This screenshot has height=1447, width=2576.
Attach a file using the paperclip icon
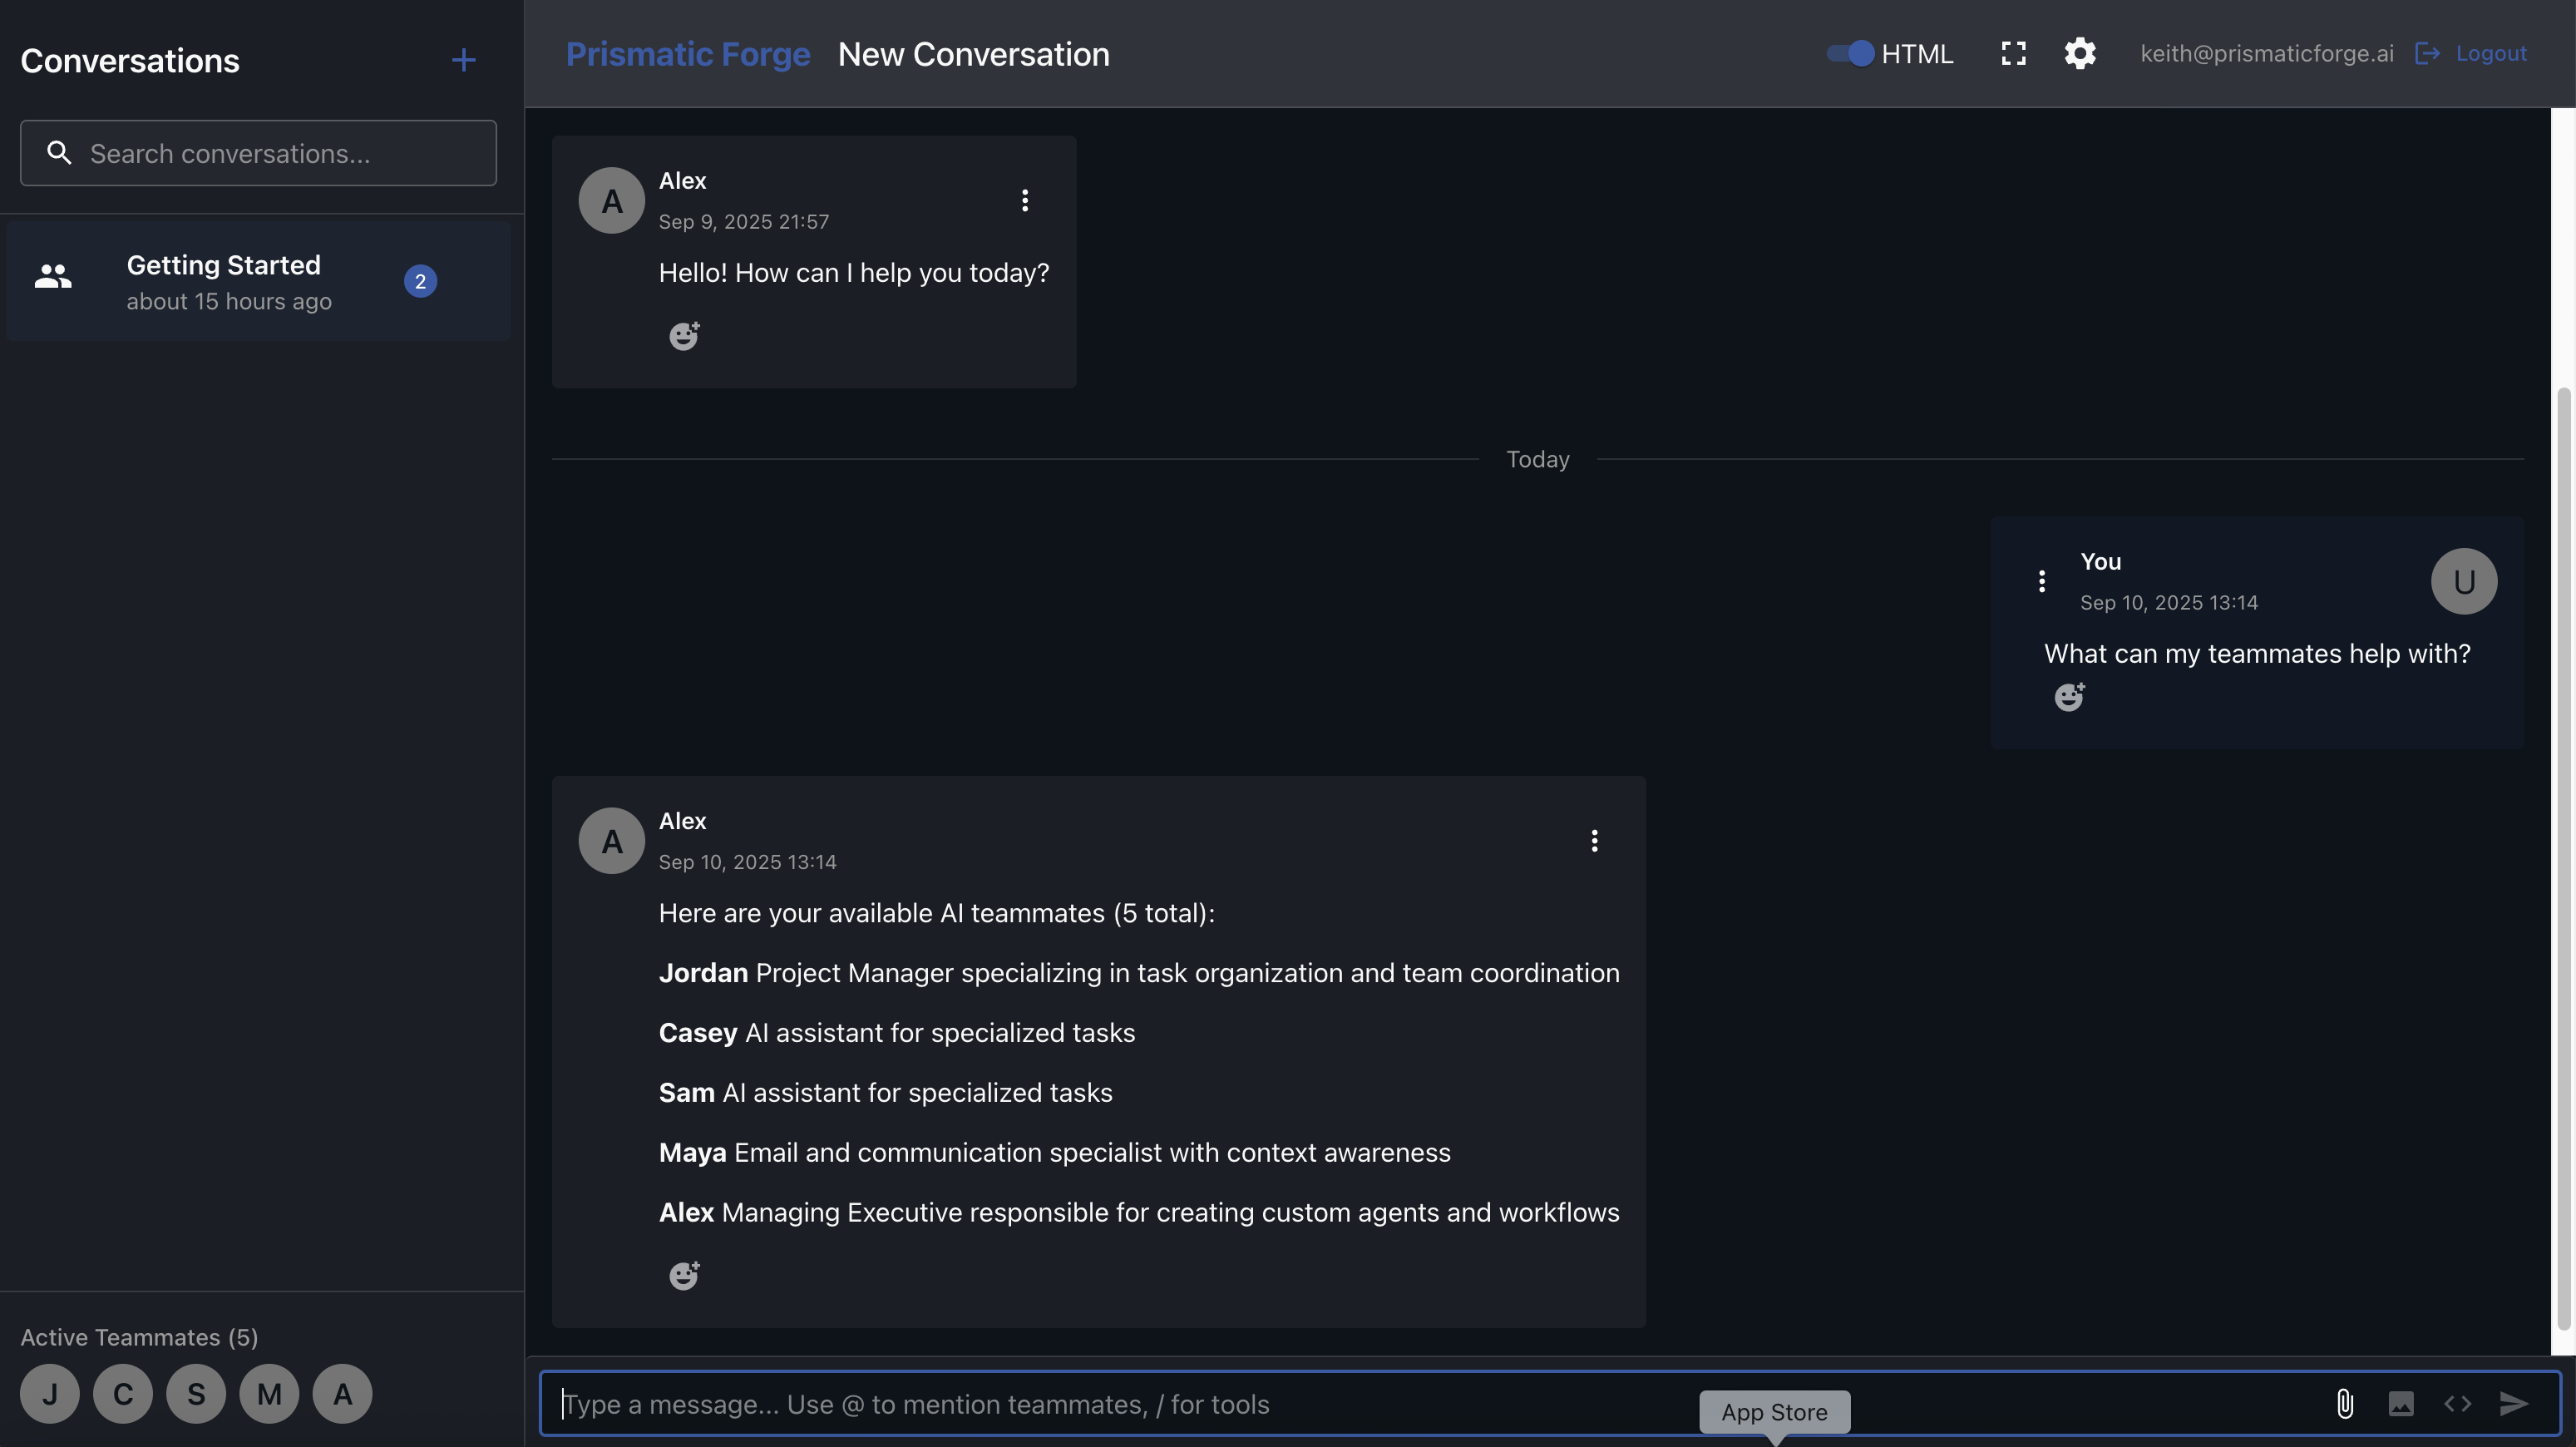coord(2345,1403)
